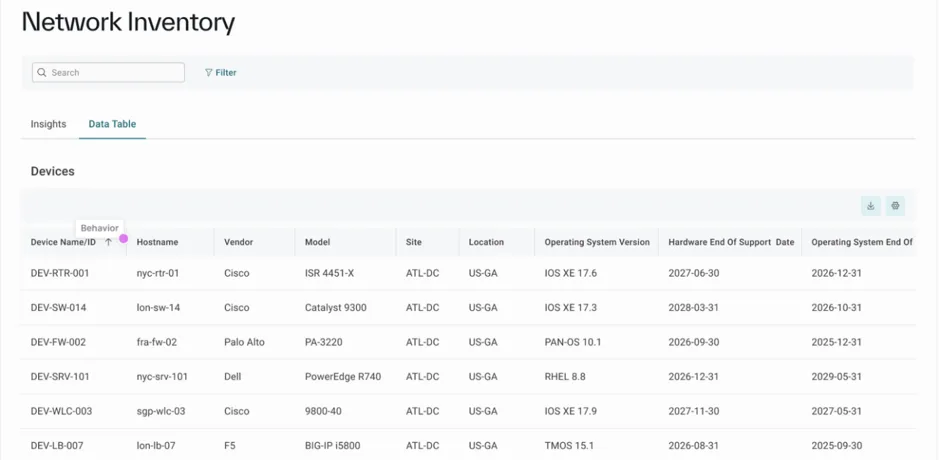Click the Operating System Version column header
The height and width of the screenshot is (460, 940).
tap(597, 242)
